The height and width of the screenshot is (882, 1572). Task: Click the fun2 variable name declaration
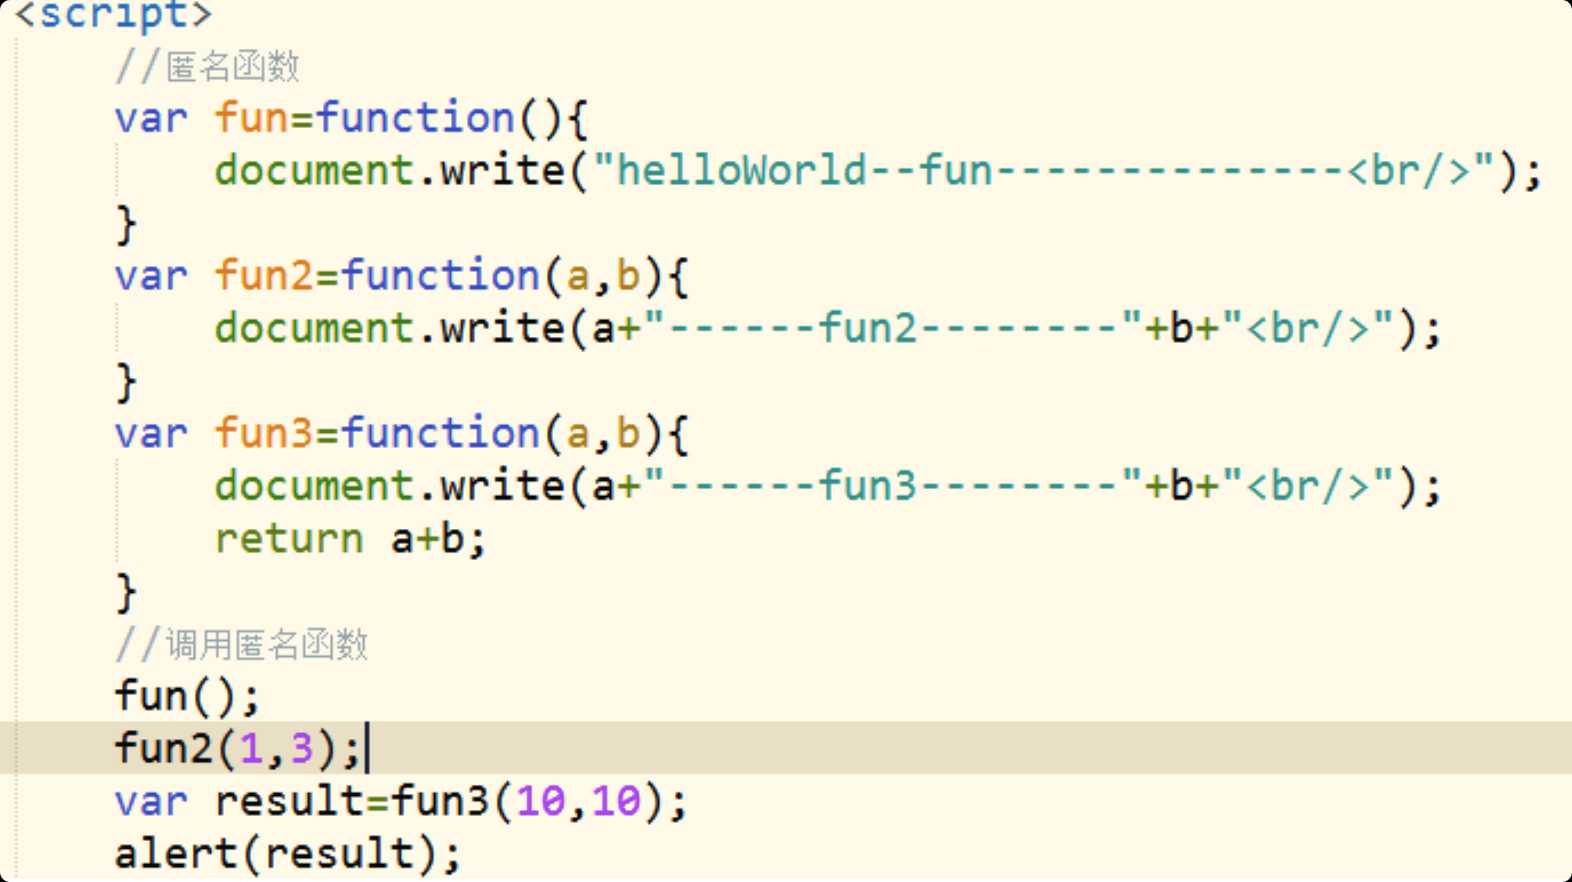(x=264, y=276)
